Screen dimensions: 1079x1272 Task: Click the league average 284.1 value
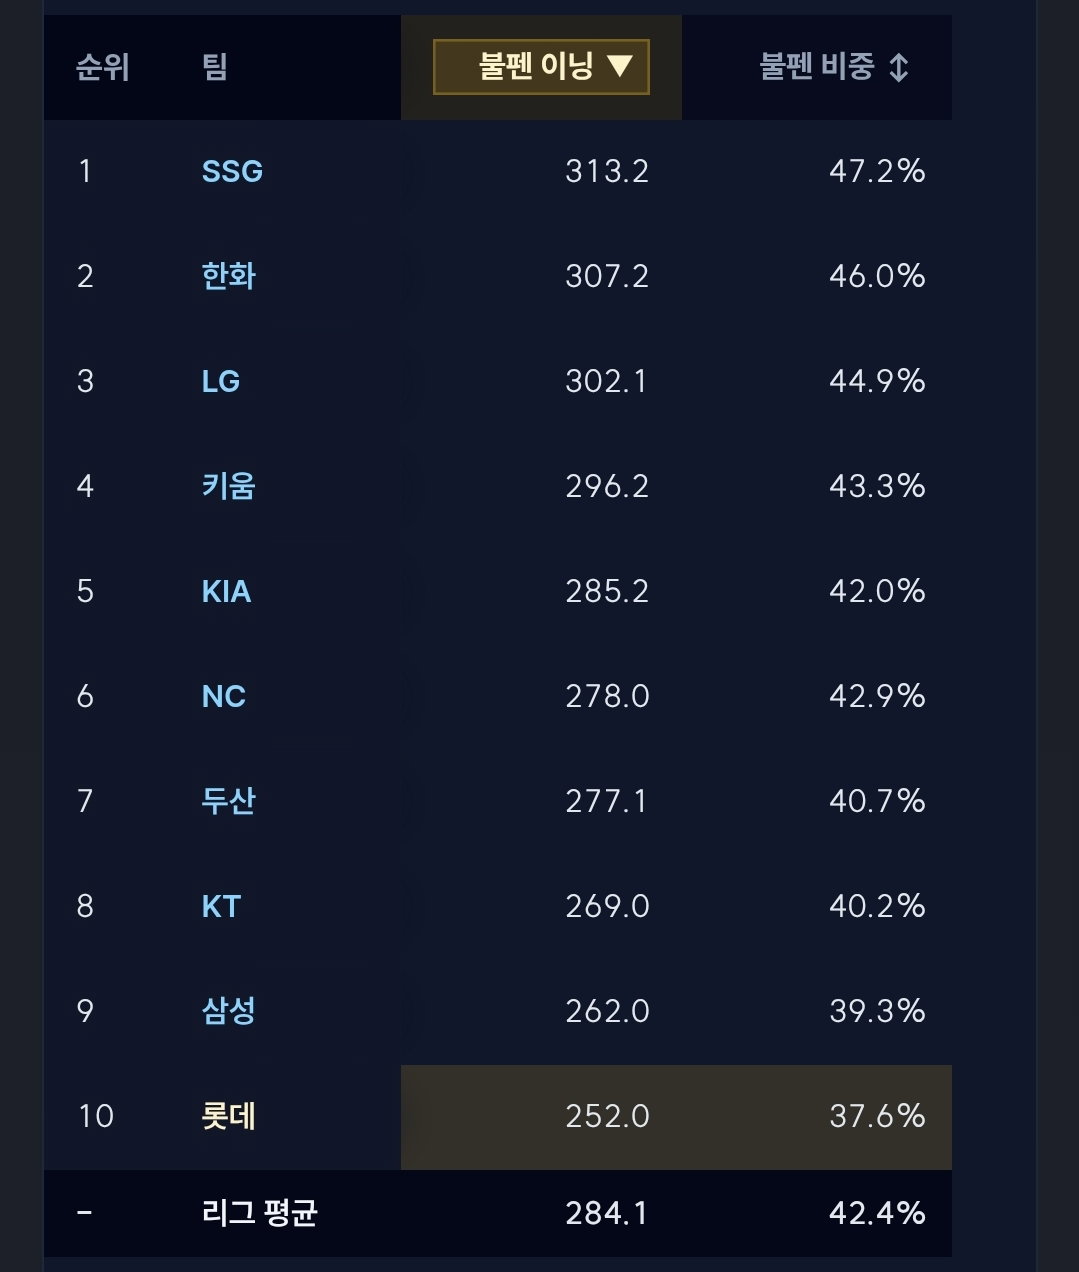click(607, 1213)
